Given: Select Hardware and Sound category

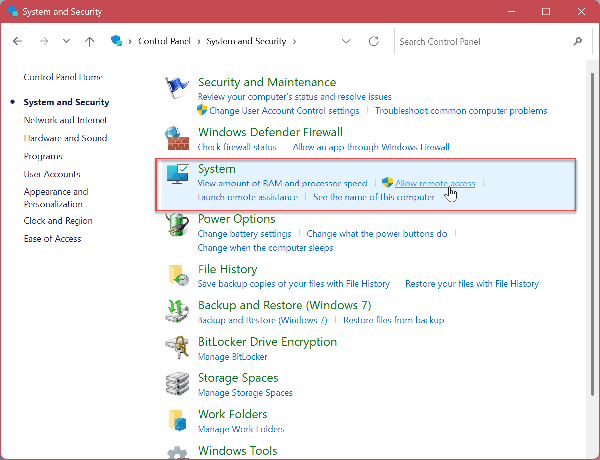Looking at the screenshot, I should point(65,138).
